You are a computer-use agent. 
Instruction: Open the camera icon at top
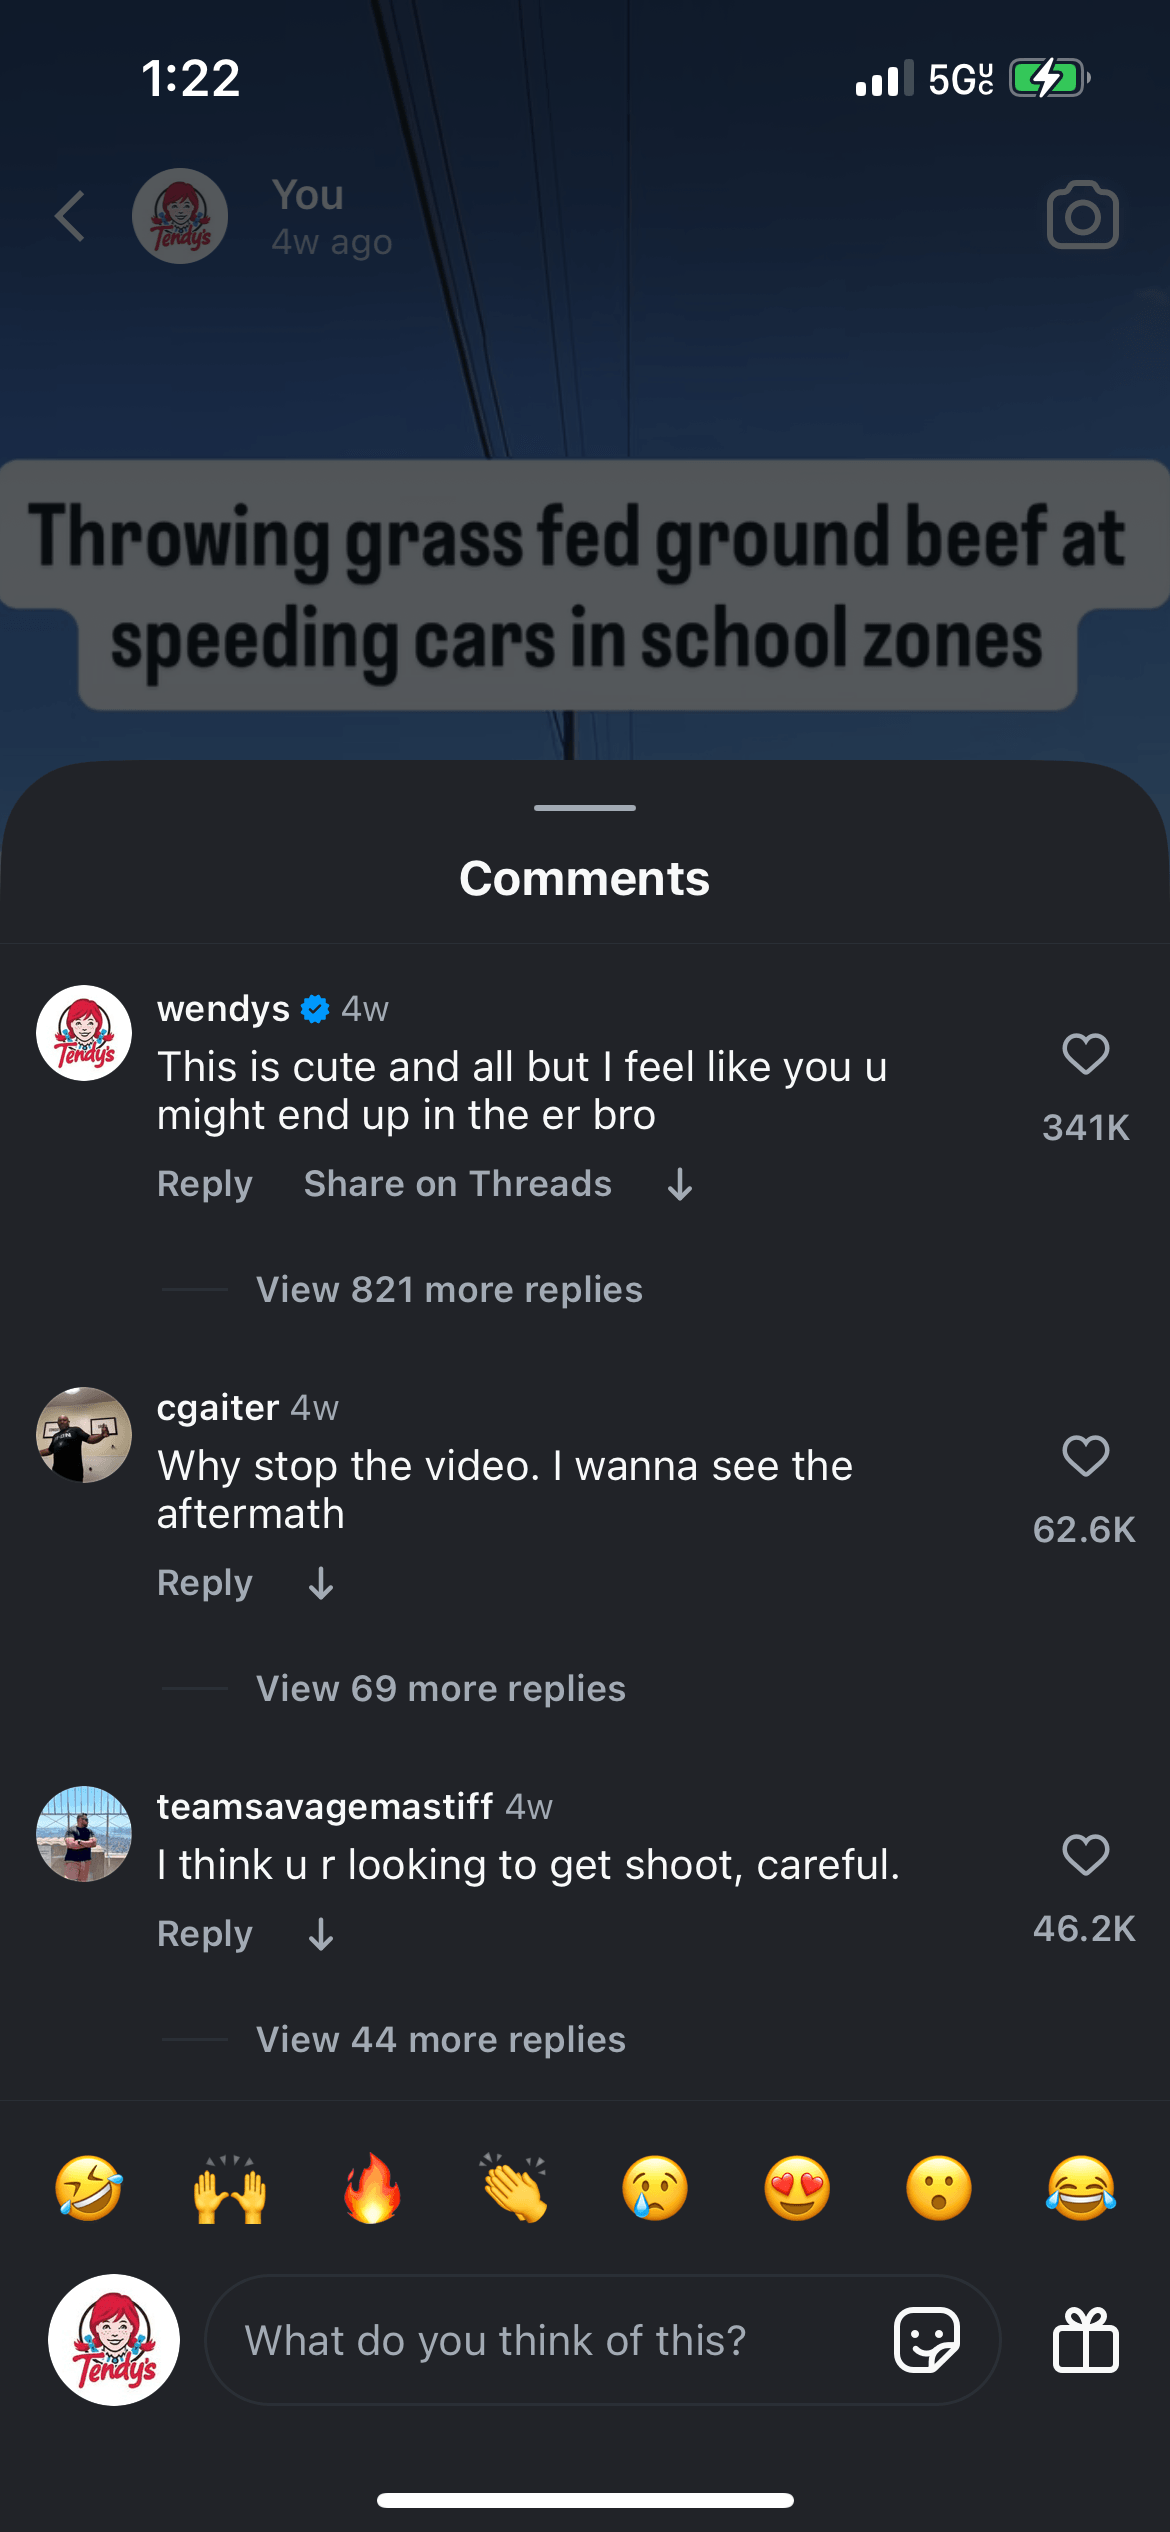[1082, 215]
